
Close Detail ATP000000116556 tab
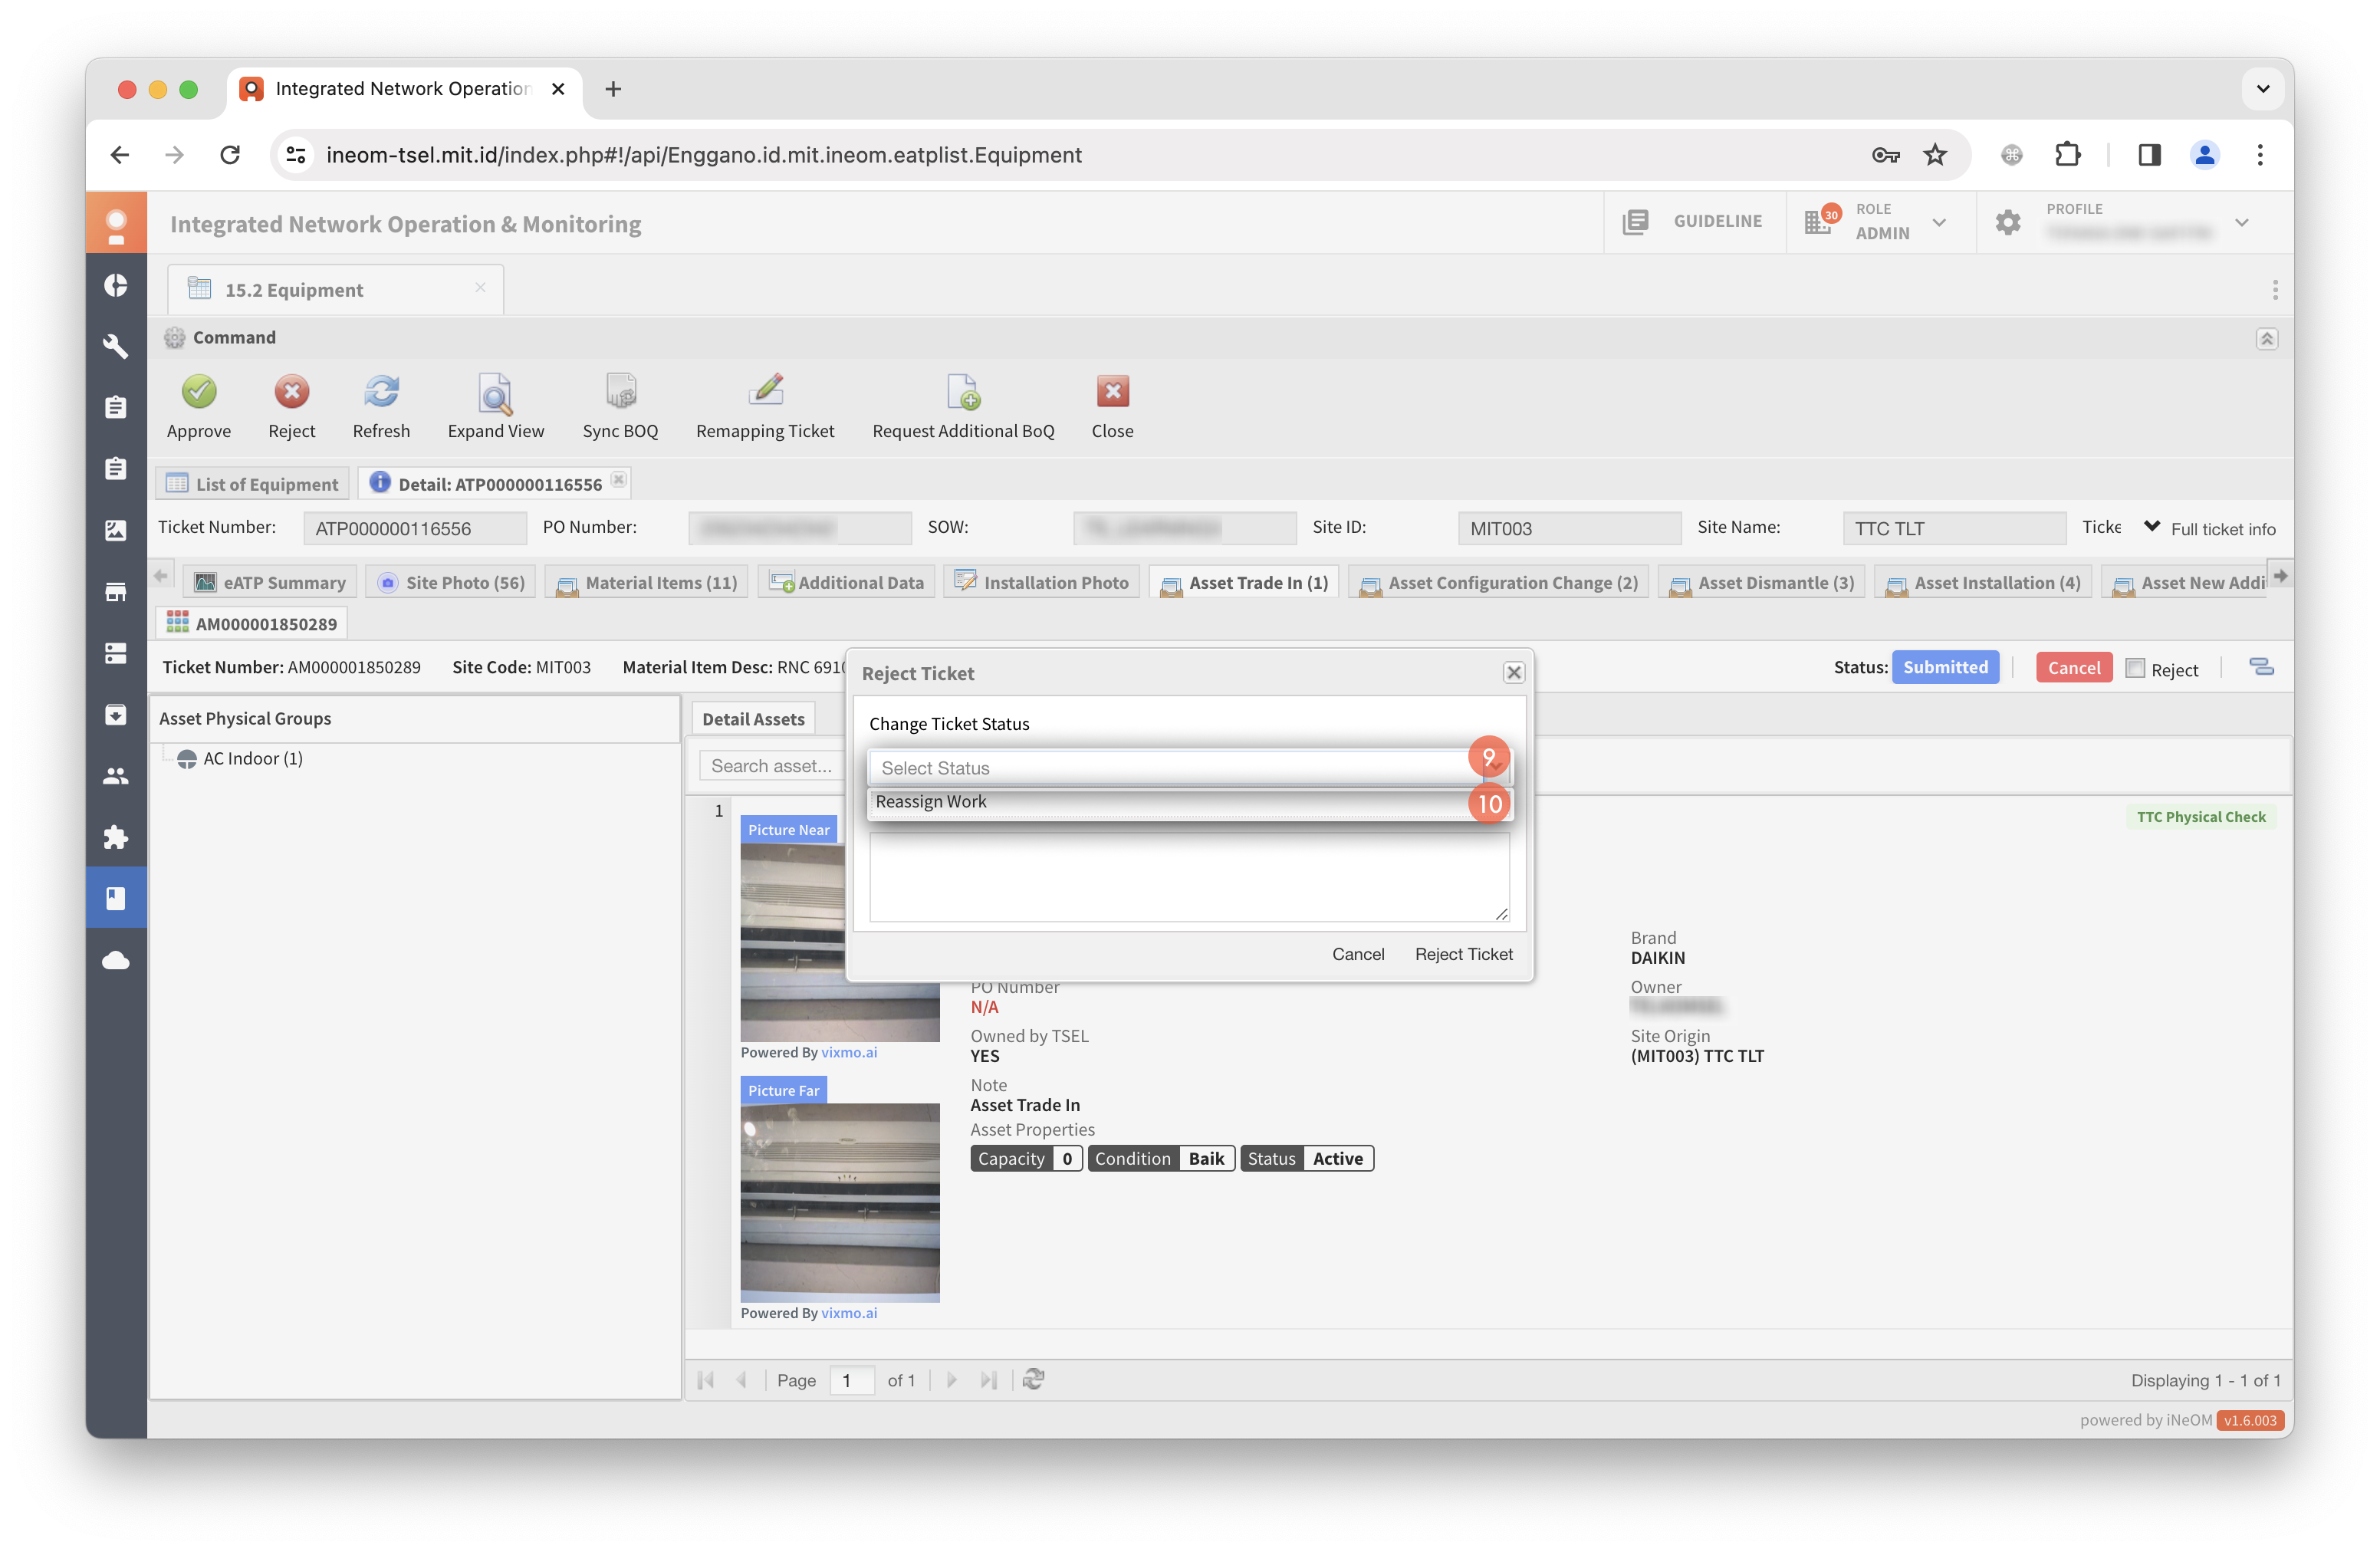618,480
